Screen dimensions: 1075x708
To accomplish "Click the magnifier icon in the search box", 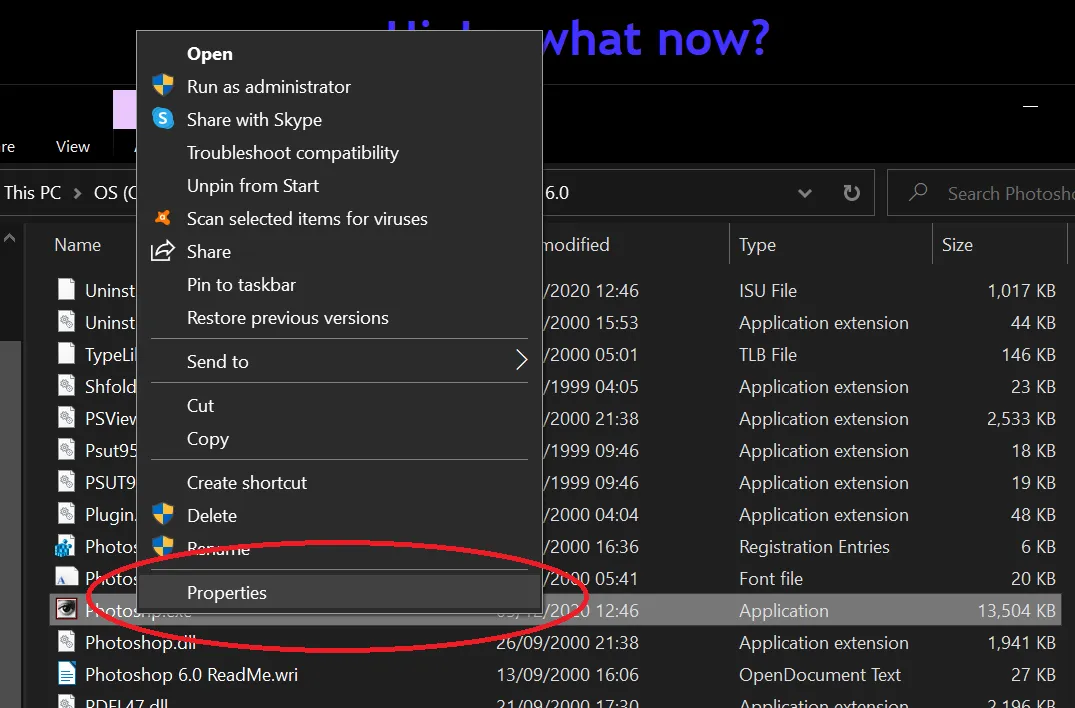I will pos(918,193).
